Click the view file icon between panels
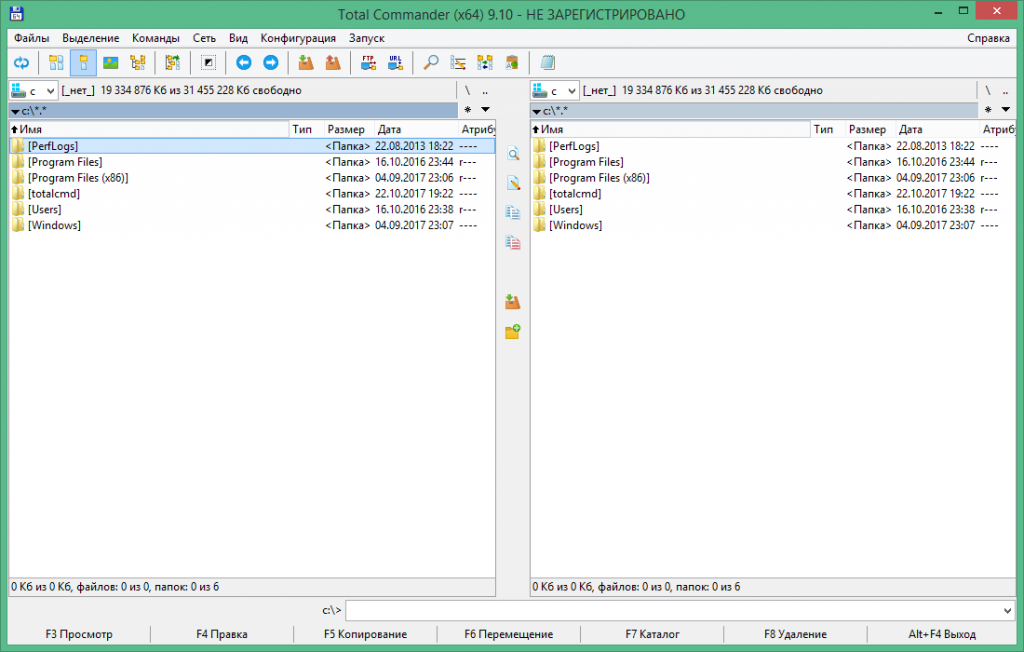This screenshot has height=652, width=1024. [x=513, y=154]
